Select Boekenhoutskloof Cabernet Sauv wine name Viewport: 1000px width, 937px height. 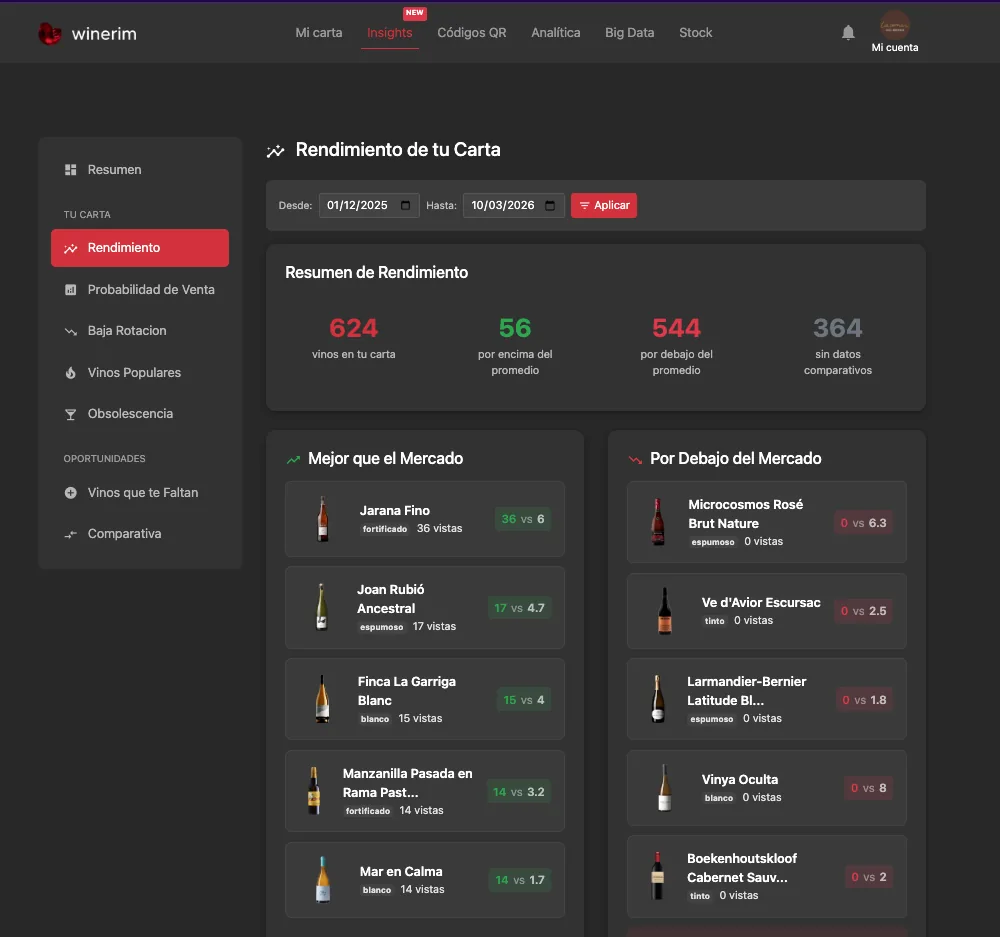coord(742,868)
